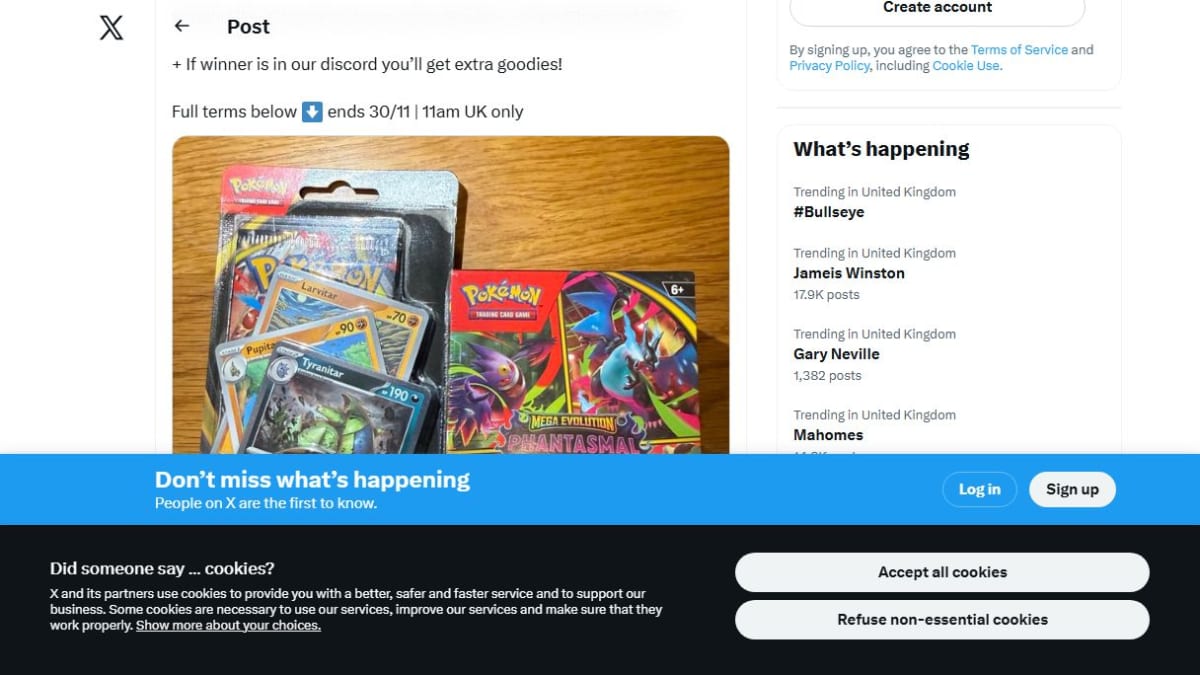This screenshot has height=675, width=1200.
Task: Click the X logo icon
Action: pyautogui.click(x=111, y=27)
